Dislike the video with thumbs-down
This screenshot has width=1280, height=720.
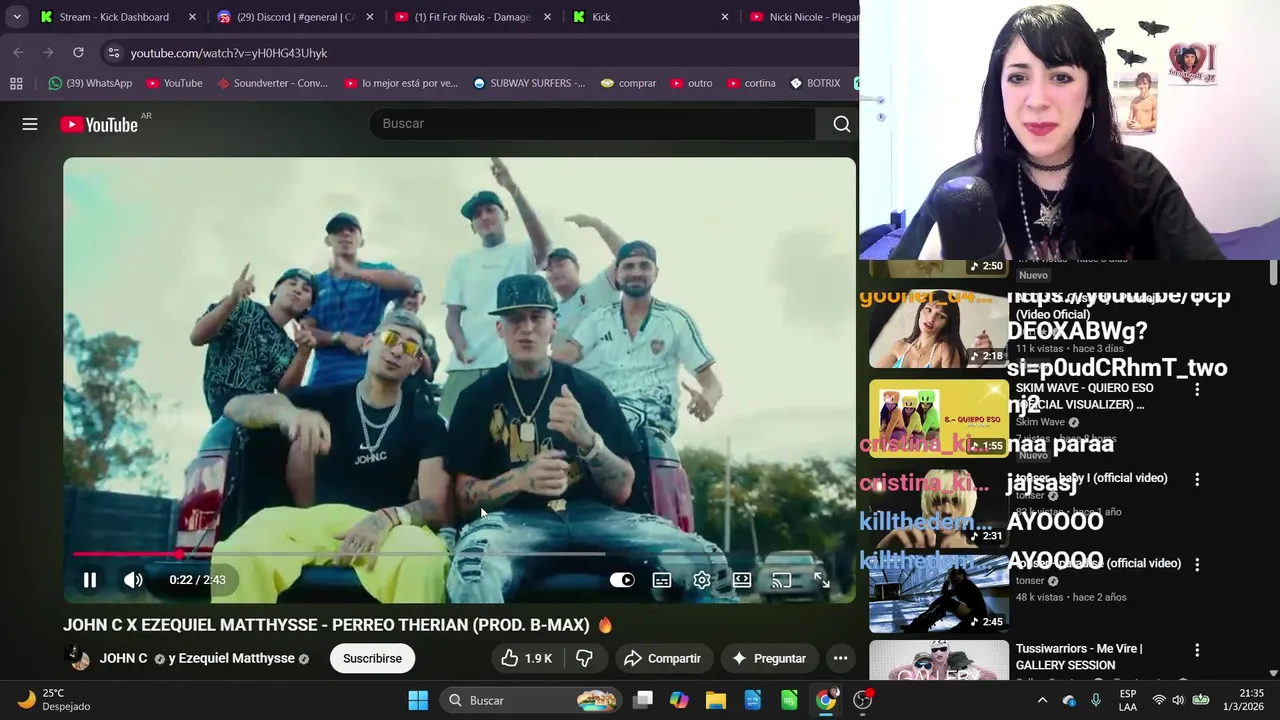click(x=584, y=658)
